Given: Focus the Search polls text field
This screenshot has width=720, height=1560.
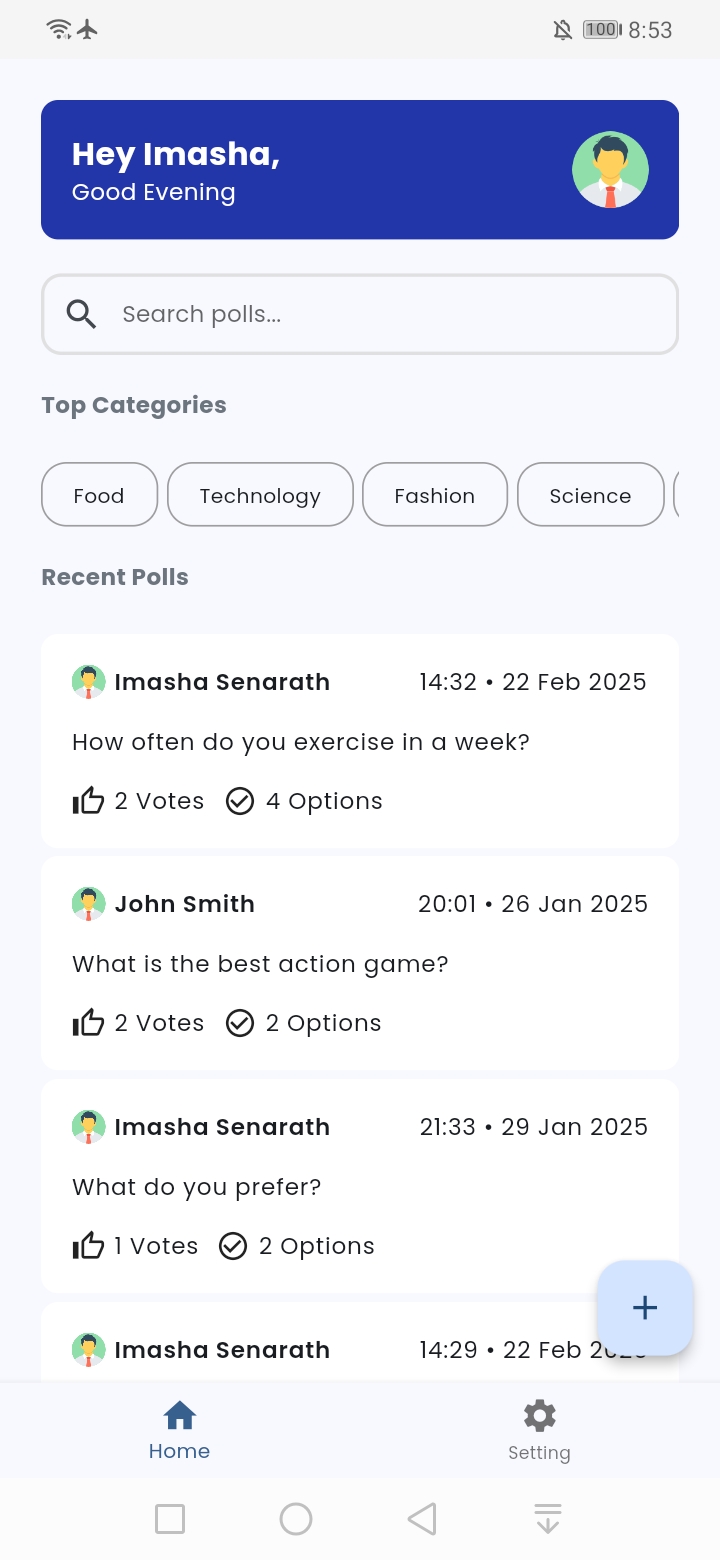Looking at the screenshot, I should pos(380,314).
